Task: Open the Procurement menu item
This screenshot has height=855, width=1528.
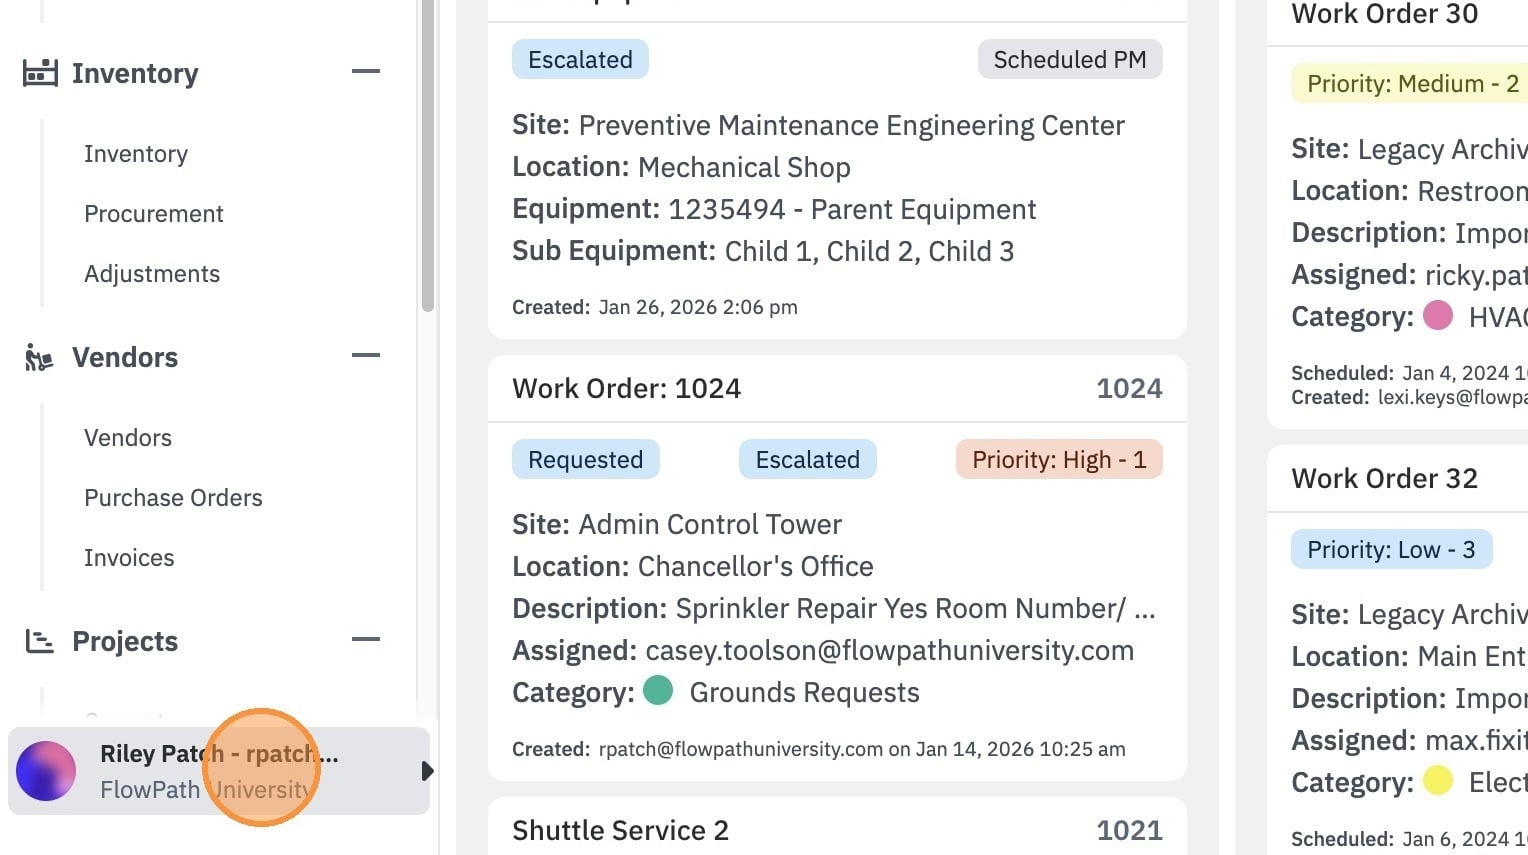Action: [x=154, y=214]
